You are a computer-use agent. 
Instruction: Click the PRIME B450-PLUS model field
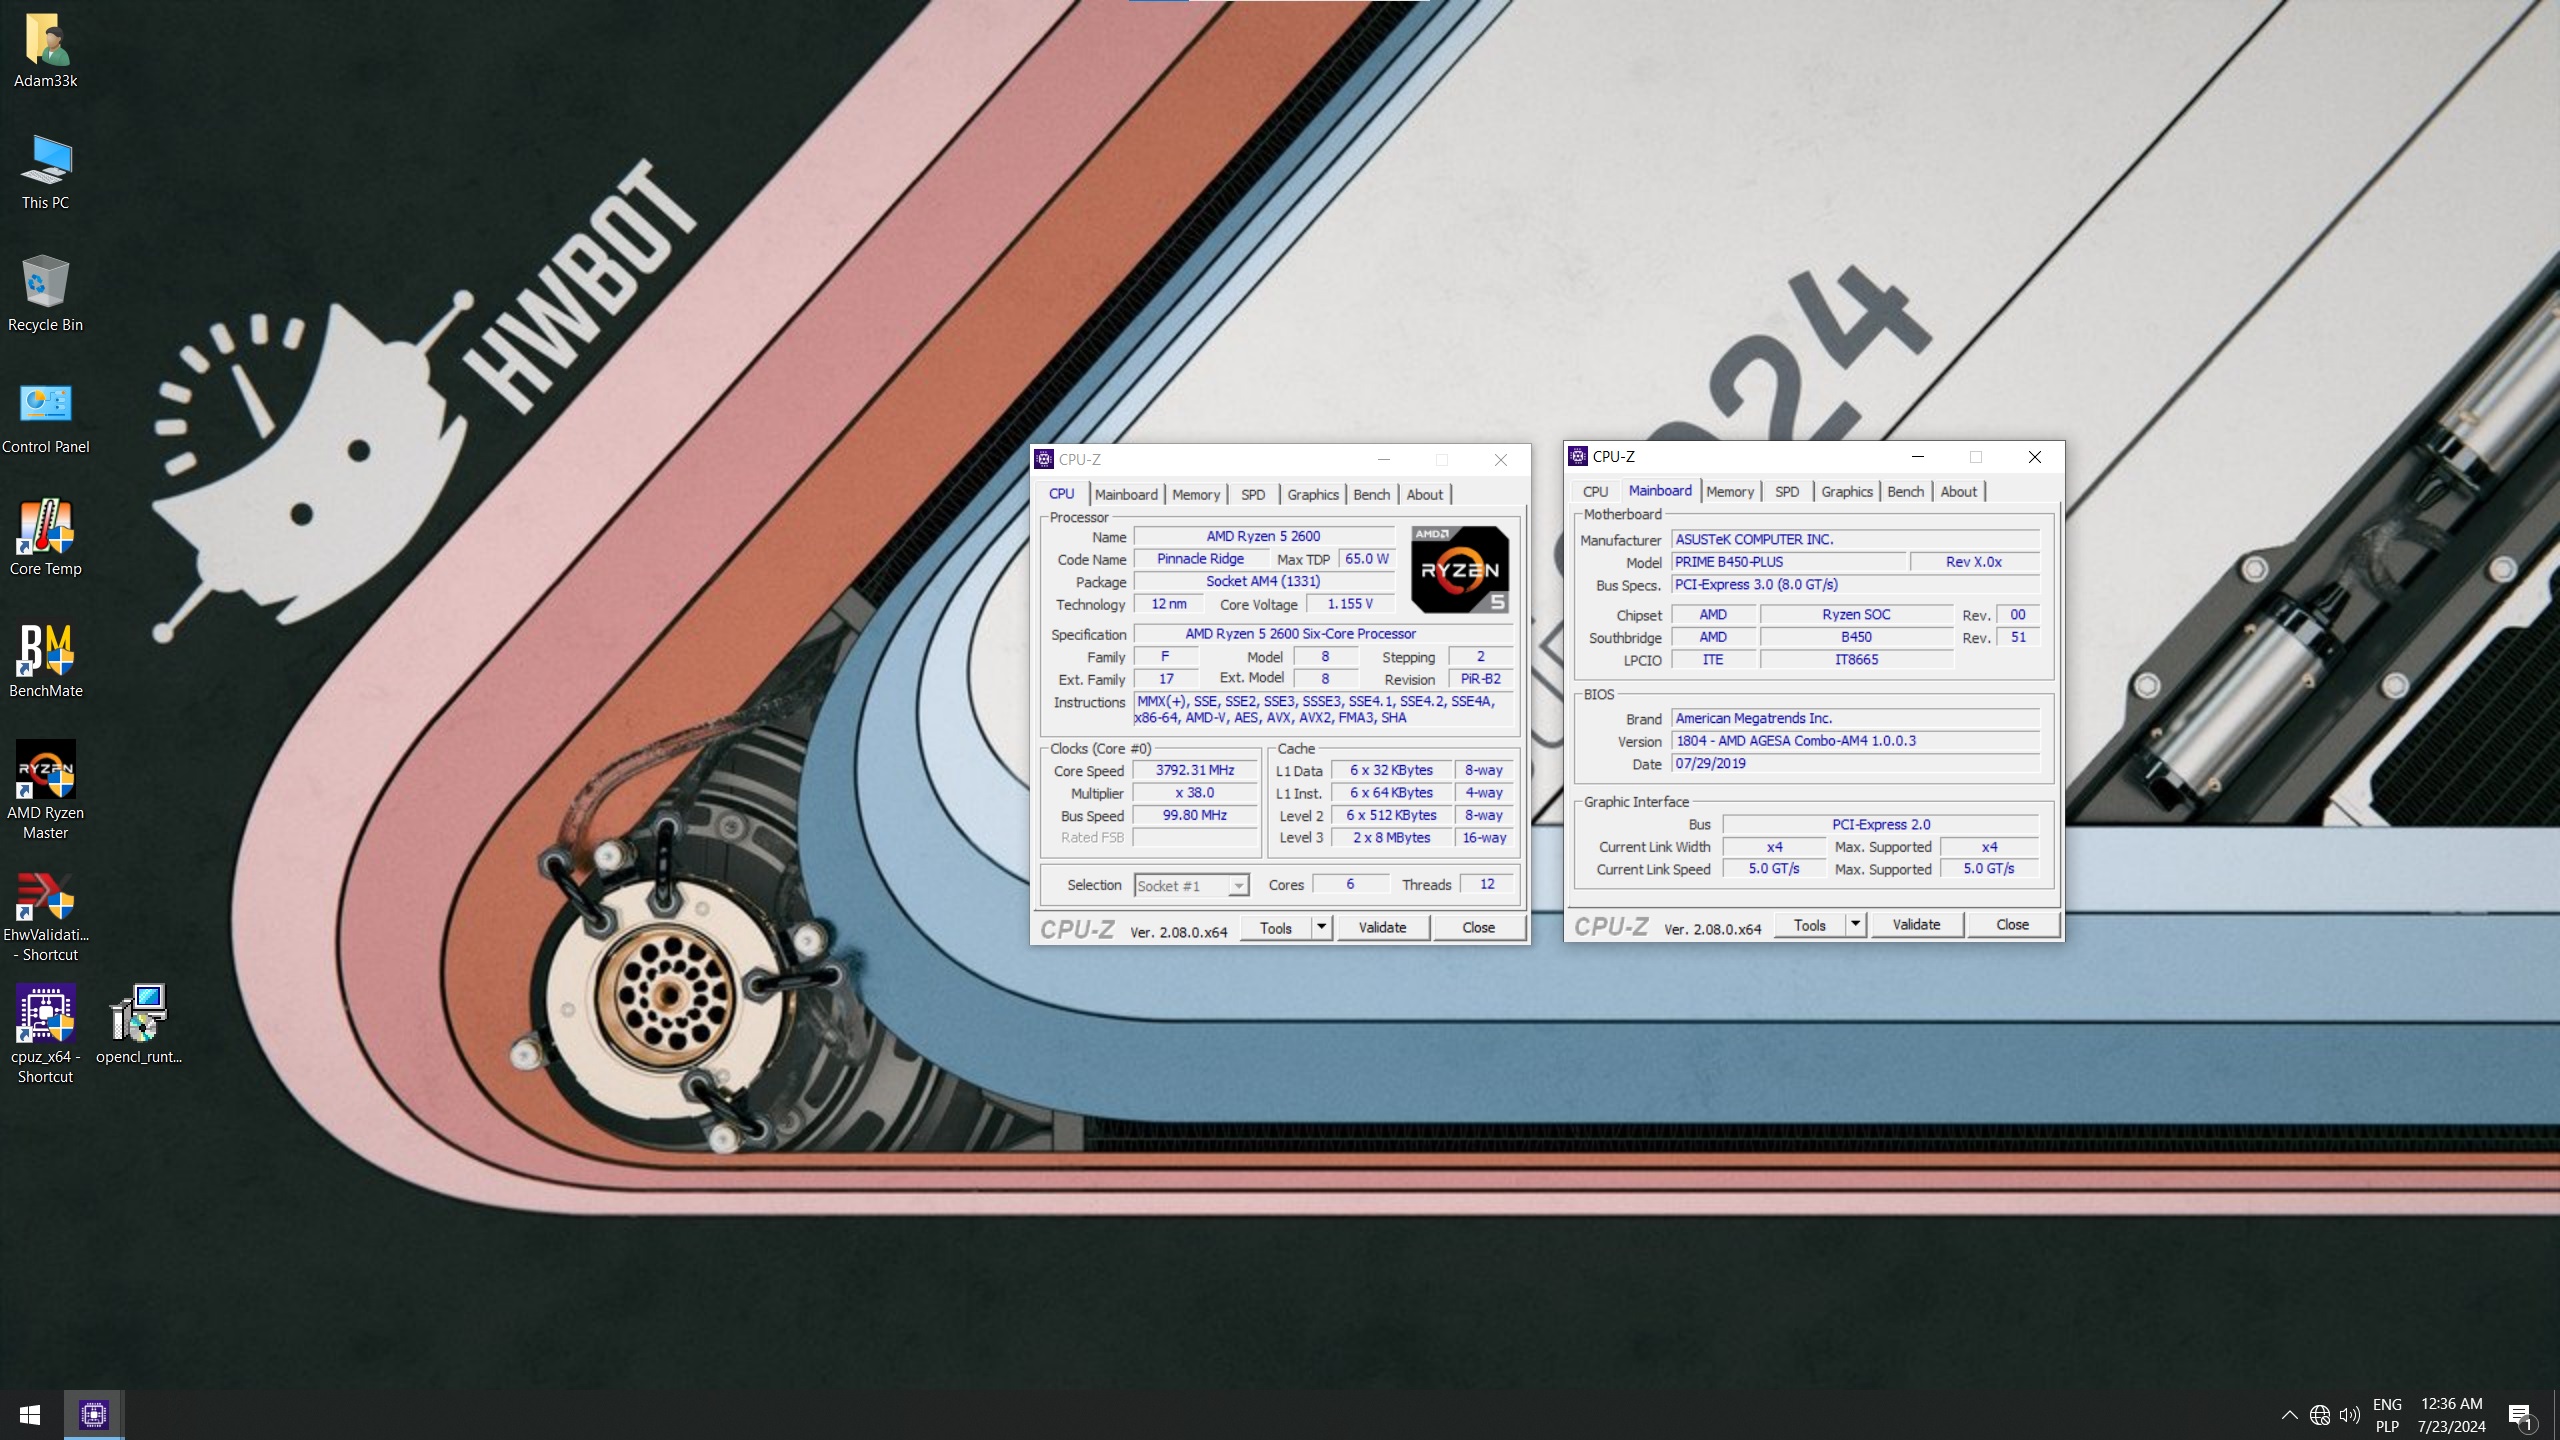1788,562
